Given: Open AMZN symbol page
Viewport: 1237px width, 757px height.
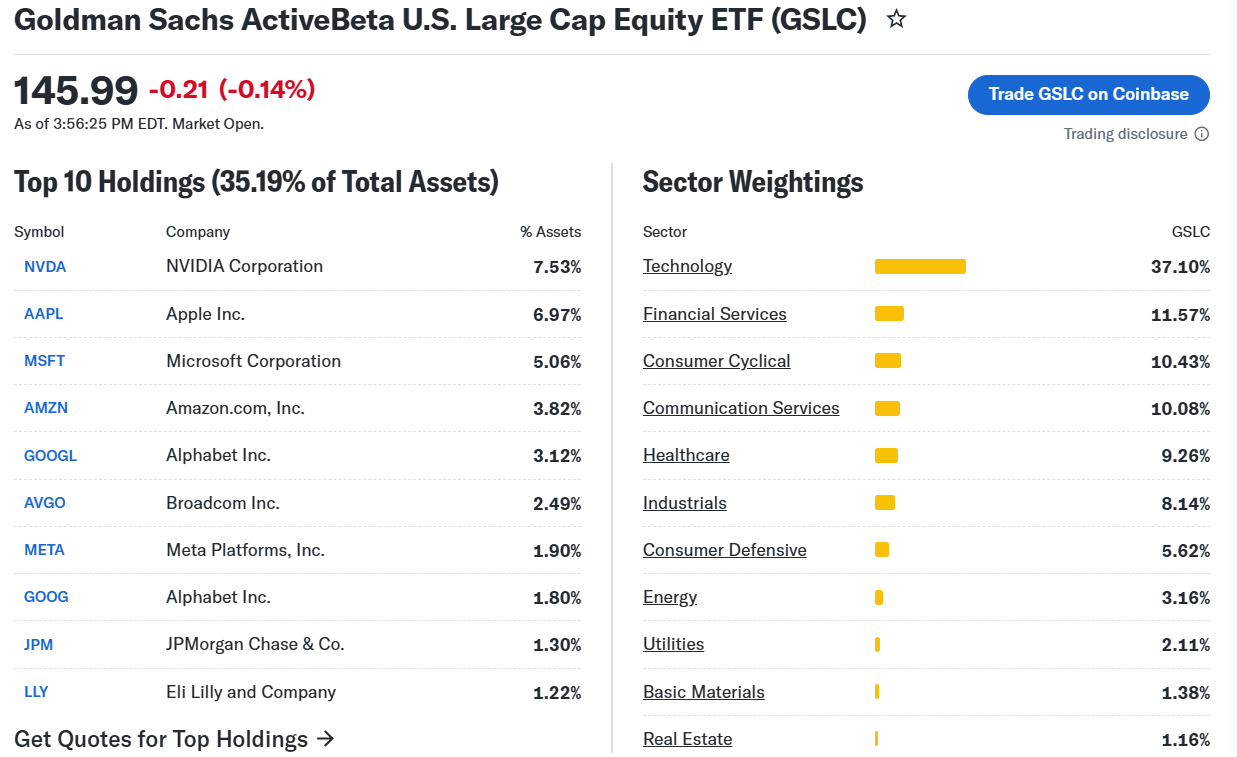Looking at the screenshot, I should [x=46, y=408].
